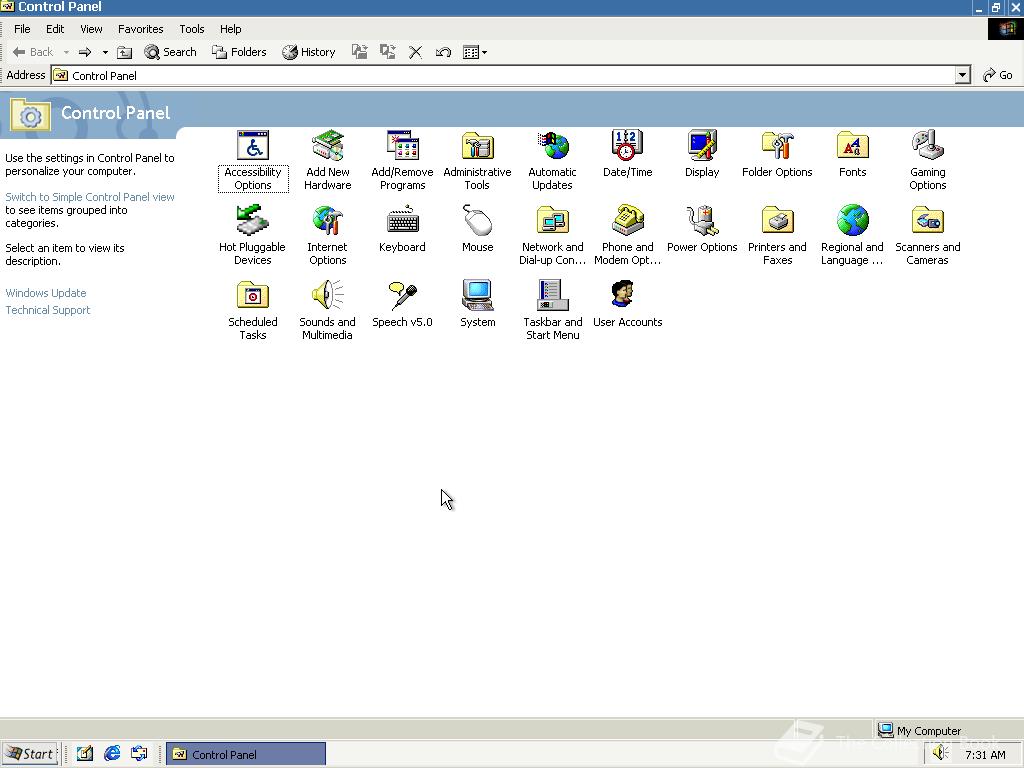Open Taskbar and Start Menu settings
This screenshot has width=1024, height=768.
[552, 310]
